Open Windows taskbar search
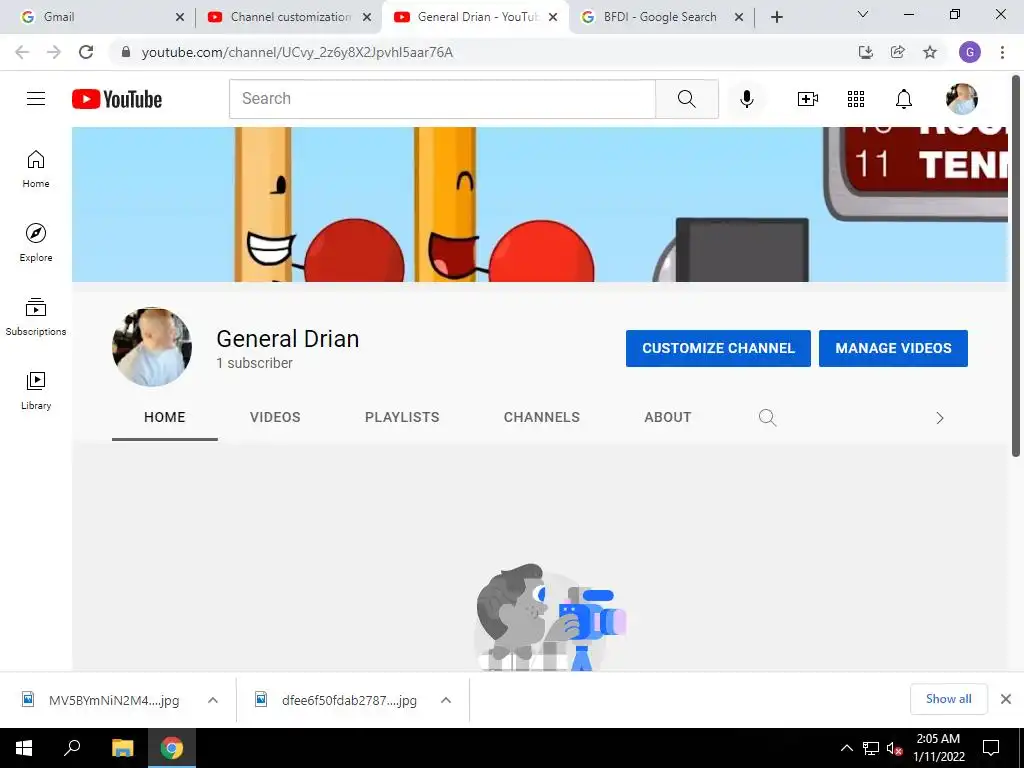1024x768 pixels. (x=72, y=748)
